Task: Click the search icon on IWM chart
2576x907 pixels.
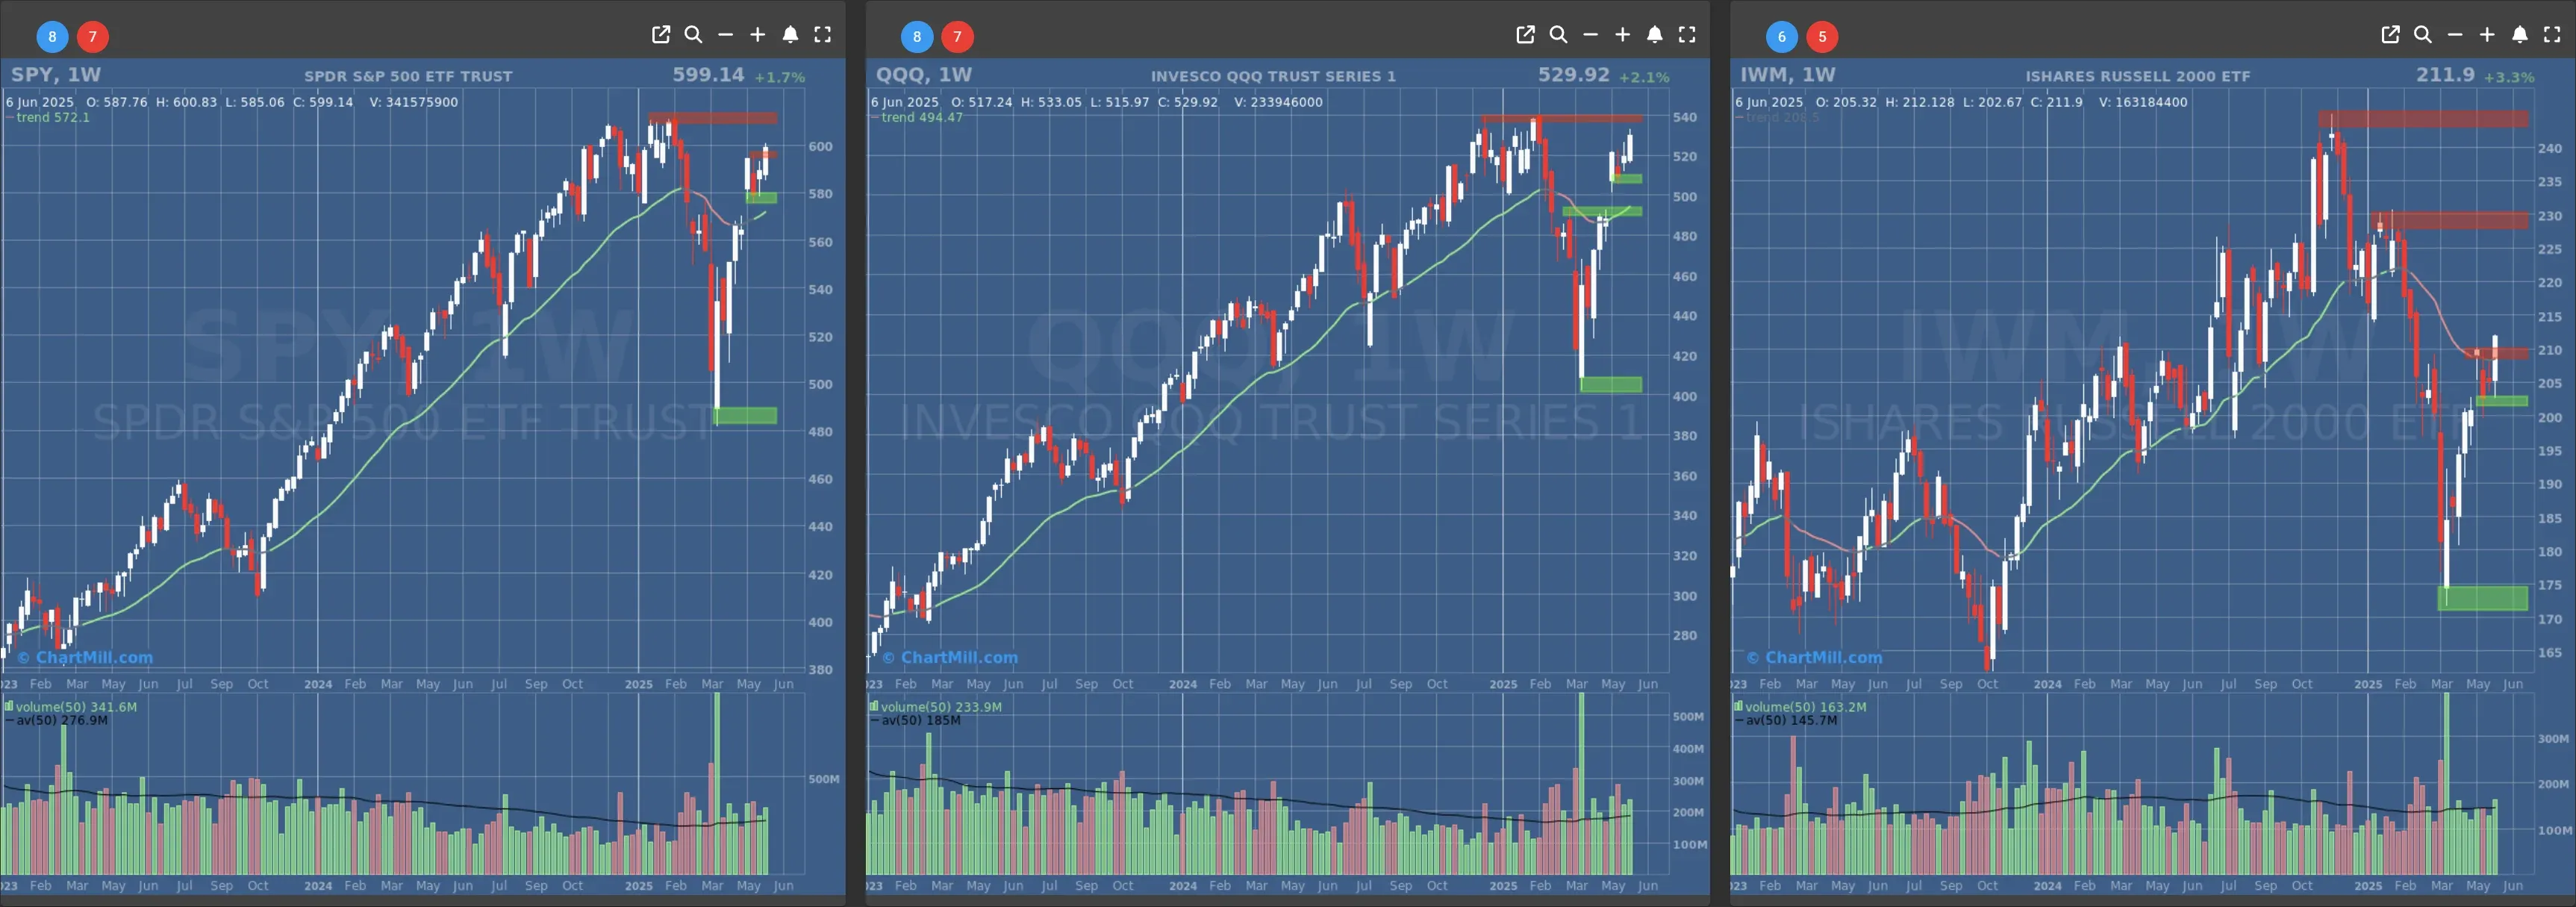Action: [x=2422, y=35]
